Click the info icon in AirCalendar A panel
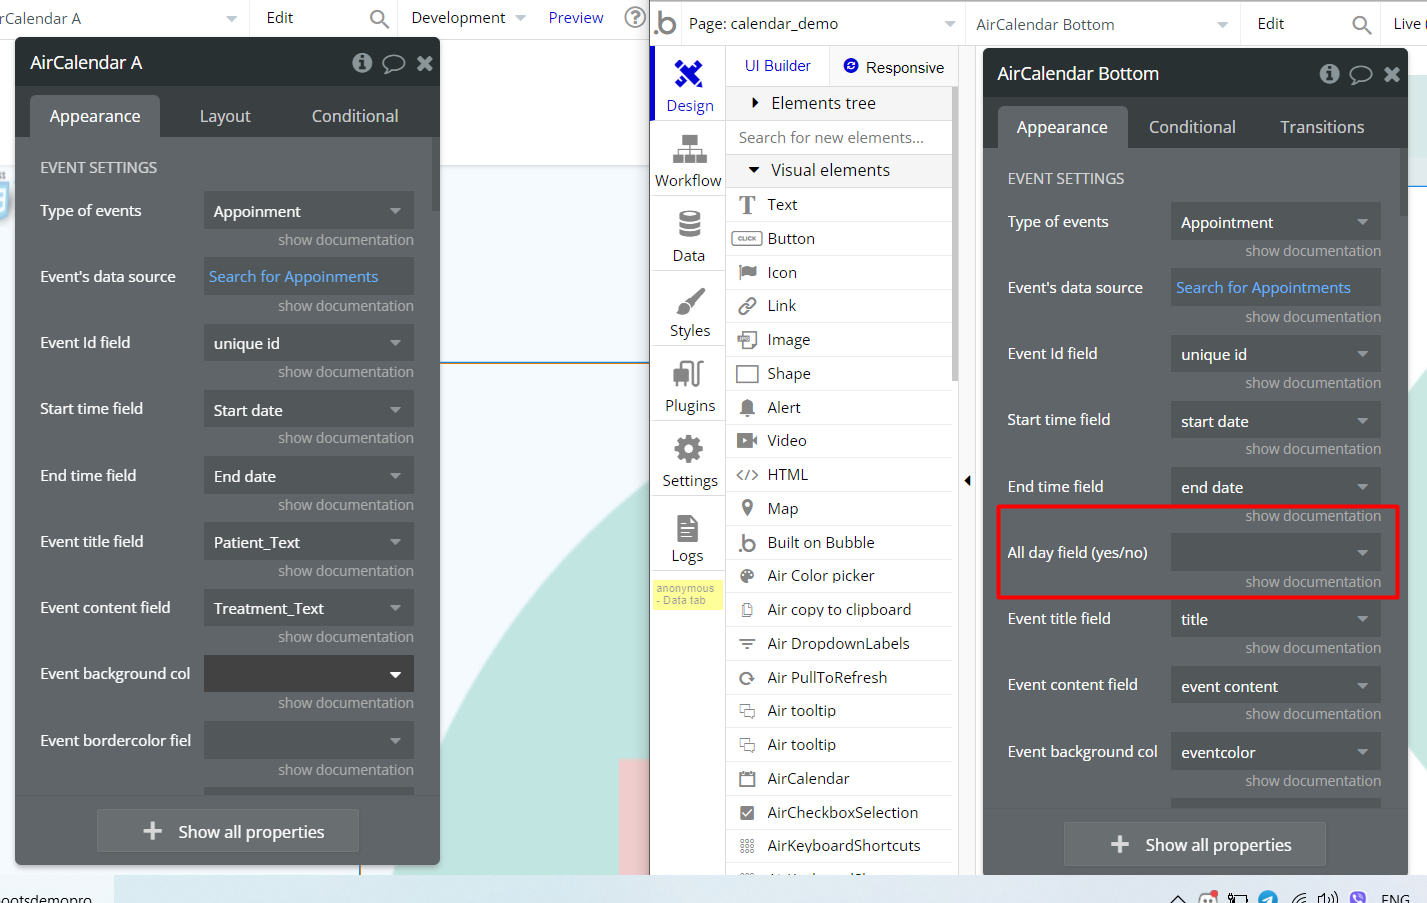Screen dimensions: 1427x903 tap(362, 63)
